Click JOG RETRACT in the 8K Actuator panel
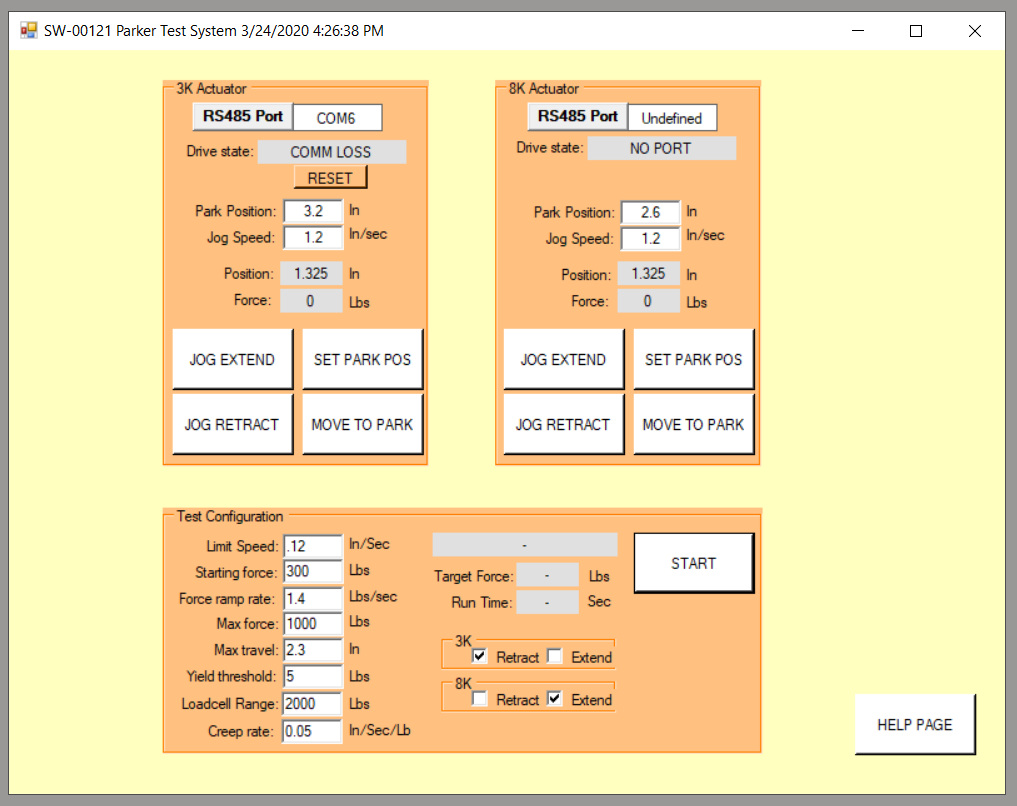 pyautogui.click(x=564, y=424)
